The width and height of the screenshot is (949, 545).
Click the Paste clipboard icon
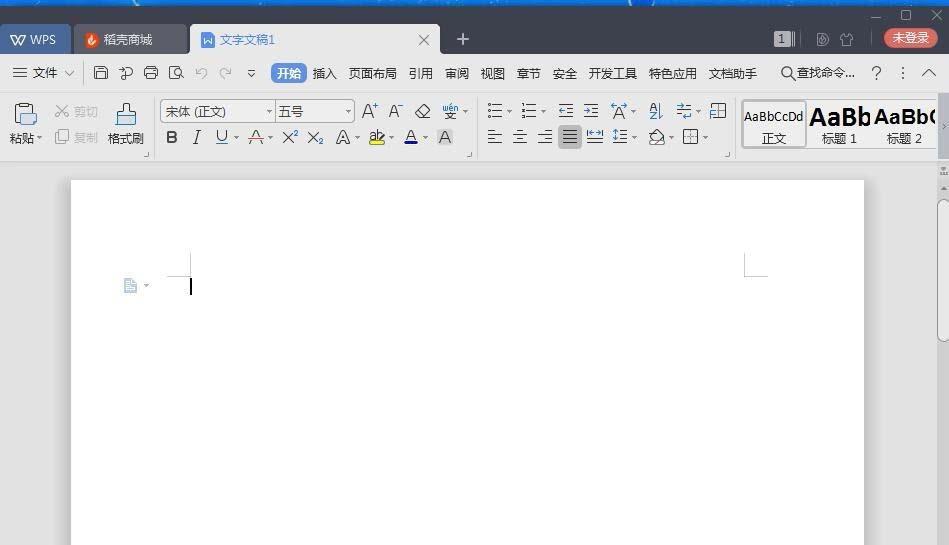tap(25, 114)
